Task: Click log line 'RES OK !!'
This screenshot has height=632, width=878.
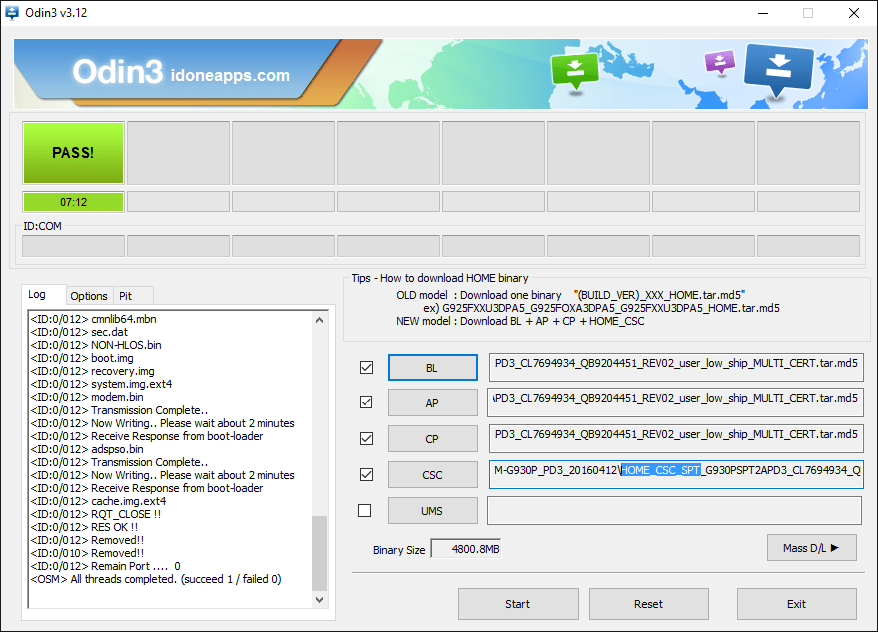Action: coord(84,527)
